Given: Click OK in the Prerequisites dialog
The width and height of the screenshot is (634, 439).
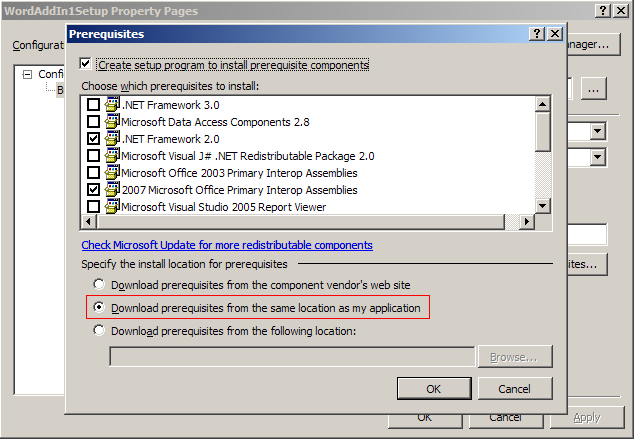Looking at the screenshot, I should point(434,389).
